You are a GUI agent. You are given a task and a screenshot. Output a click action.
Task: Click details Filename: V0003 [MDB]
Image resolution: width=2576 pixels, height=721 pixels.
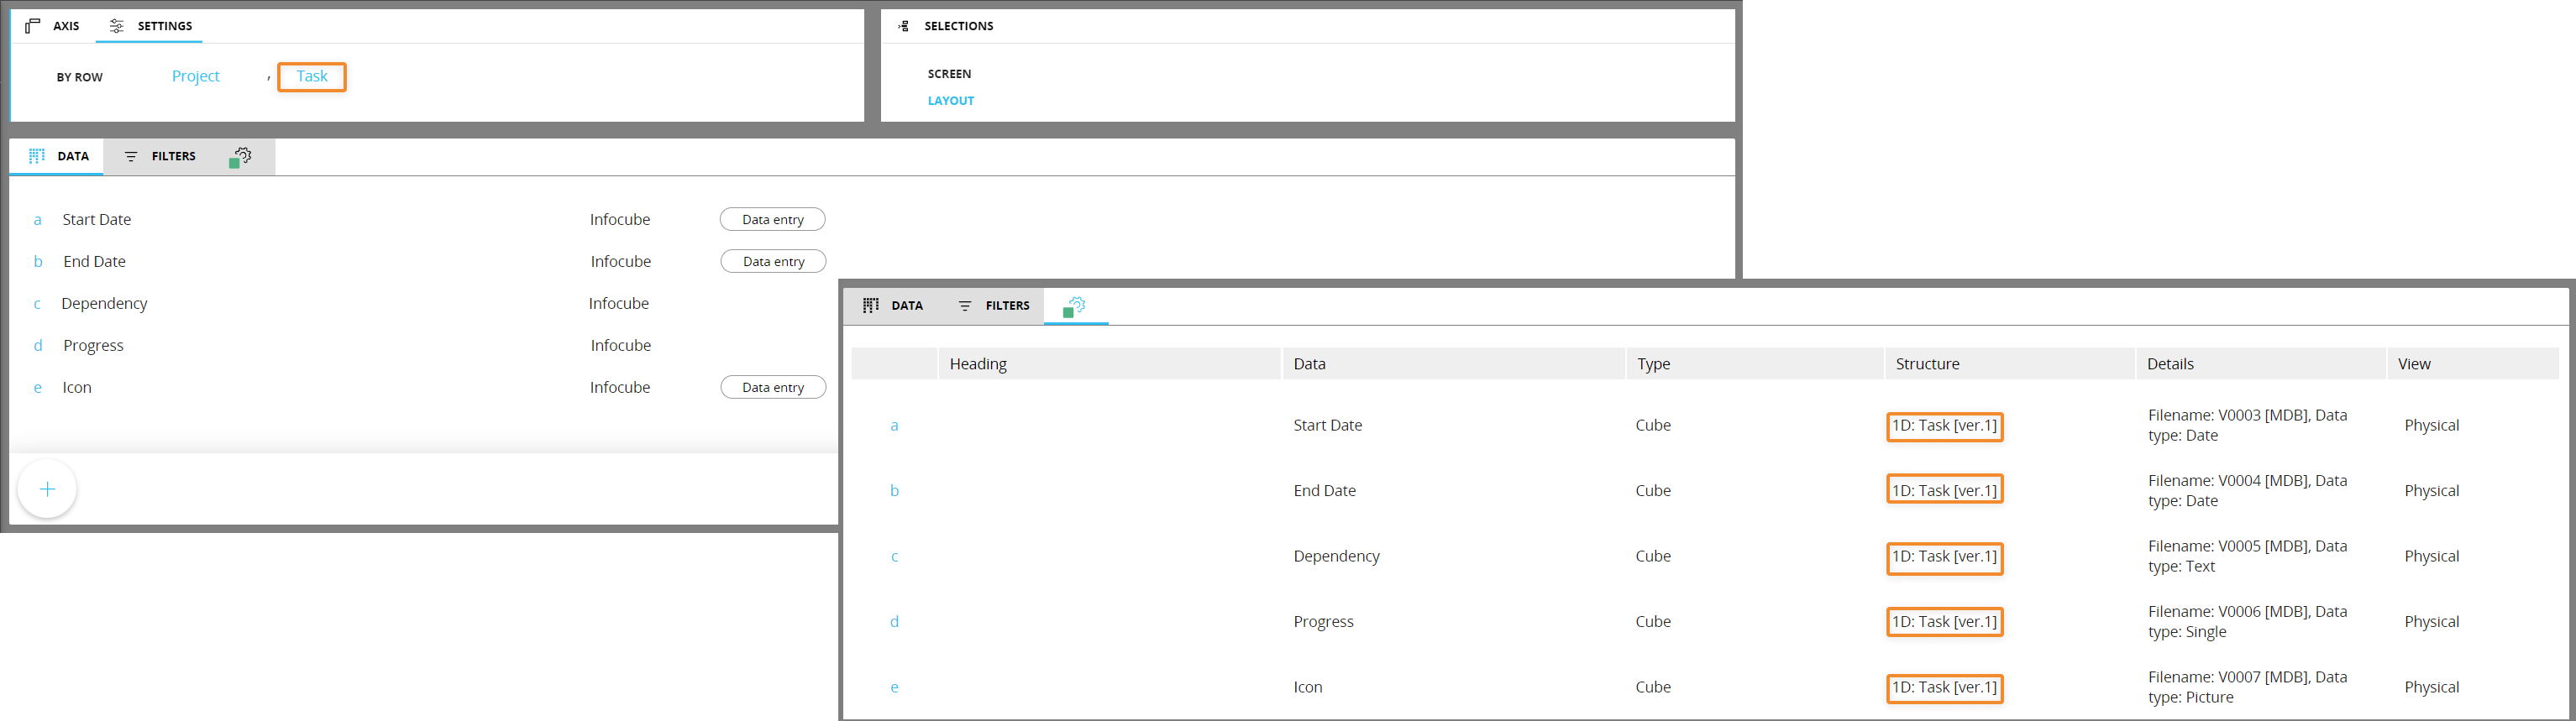coord(2247,425)
